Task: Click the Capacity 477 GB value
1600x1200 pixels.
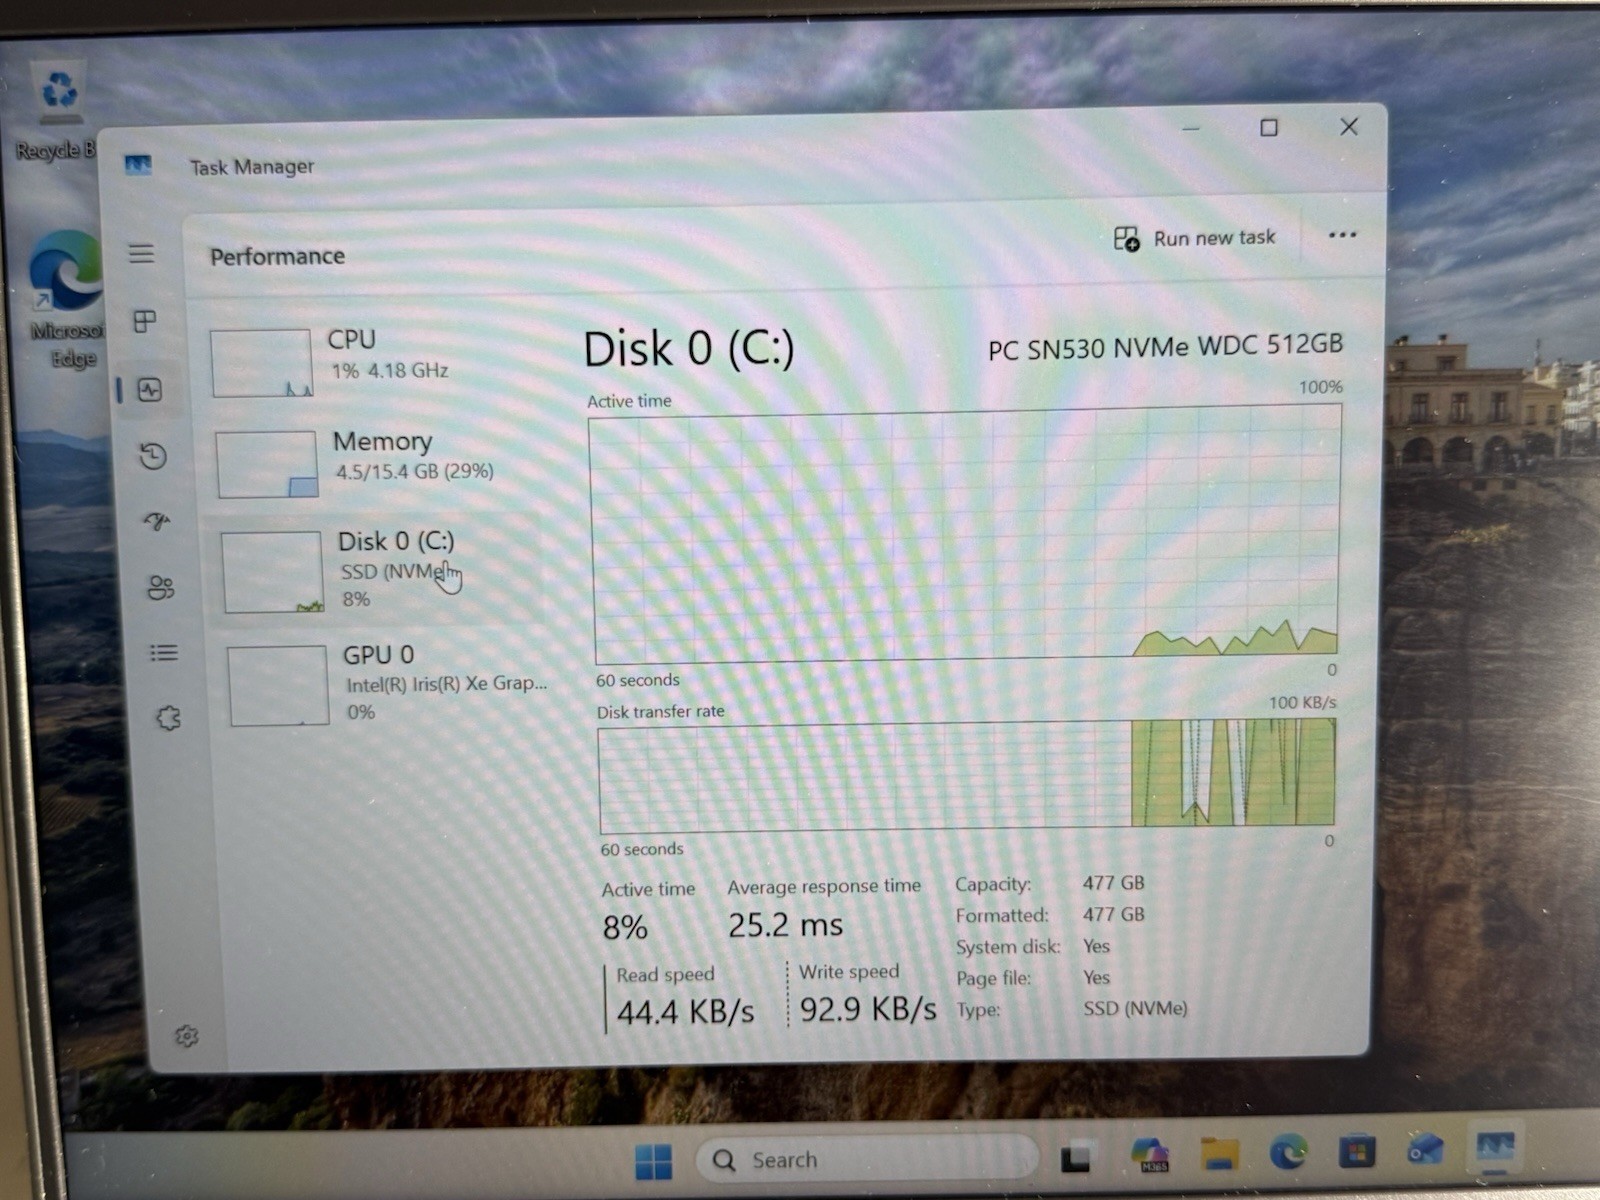Action: pyautogui.click(x=1113, y=883)
